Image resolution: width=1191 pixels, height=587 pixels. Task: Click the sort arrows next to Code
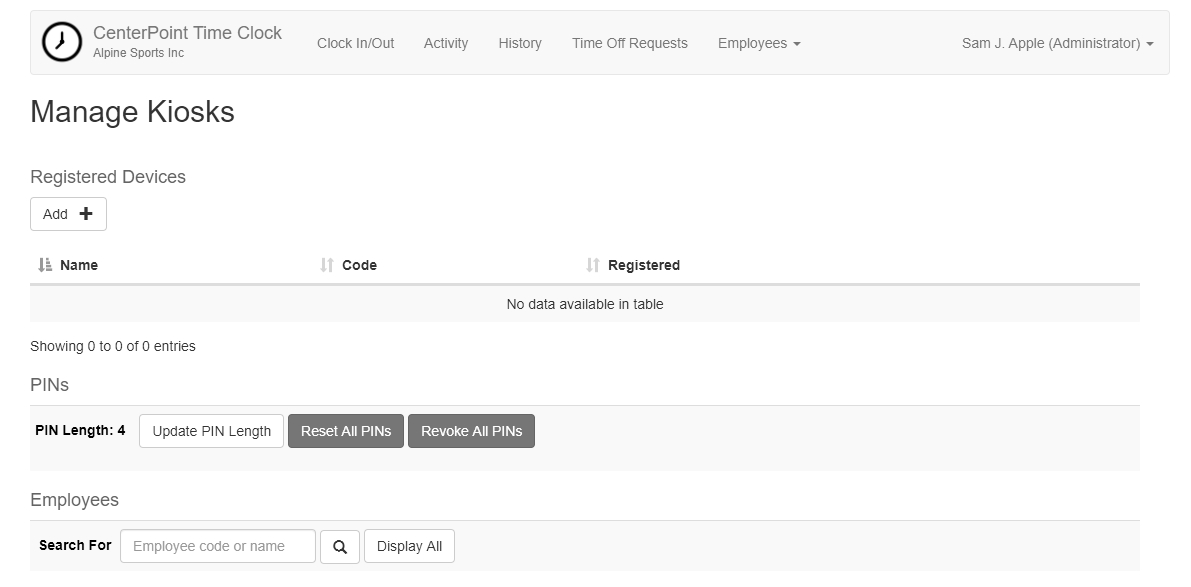(327, 265)
